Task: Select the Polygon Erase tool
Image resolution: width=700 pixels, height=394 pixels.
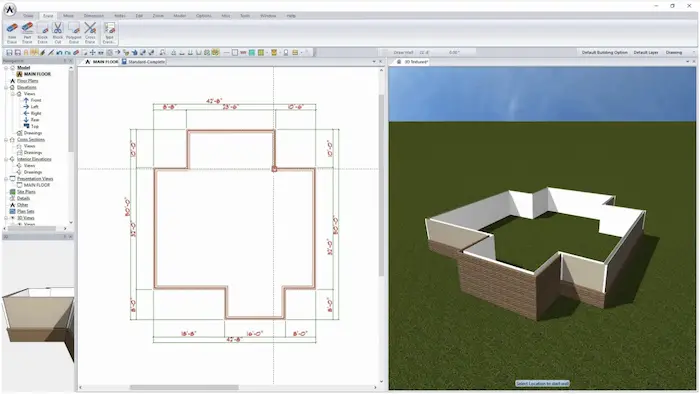Action: pos(74,33)
